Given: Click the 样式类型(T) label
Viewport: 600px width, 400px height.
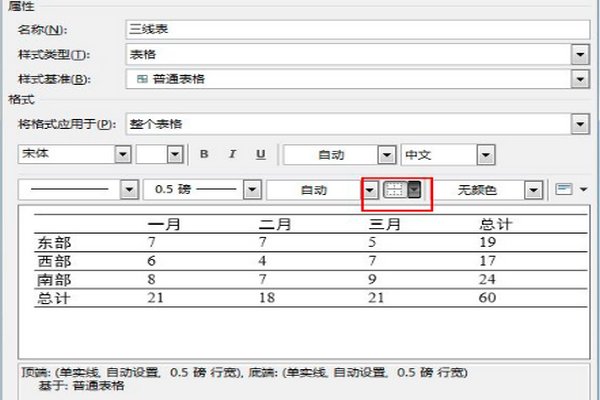Looking at the screenshot, I should 54,55.
